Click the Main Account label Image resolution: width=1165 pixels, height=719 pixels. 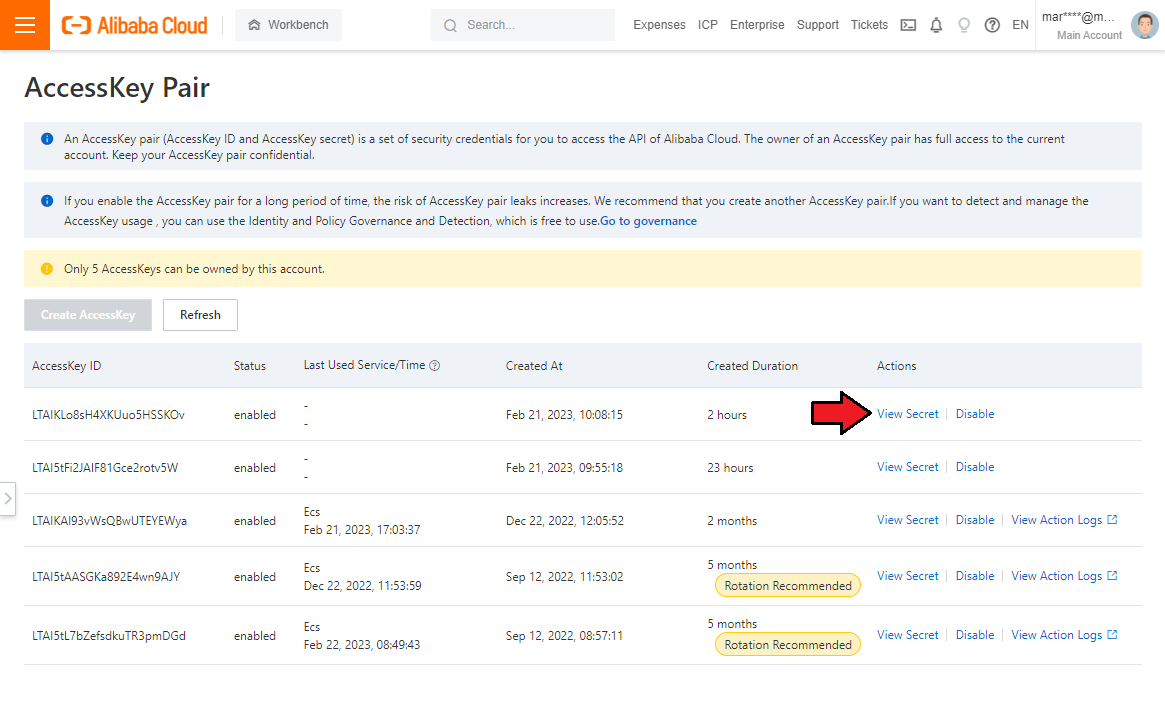[1089, 35]
